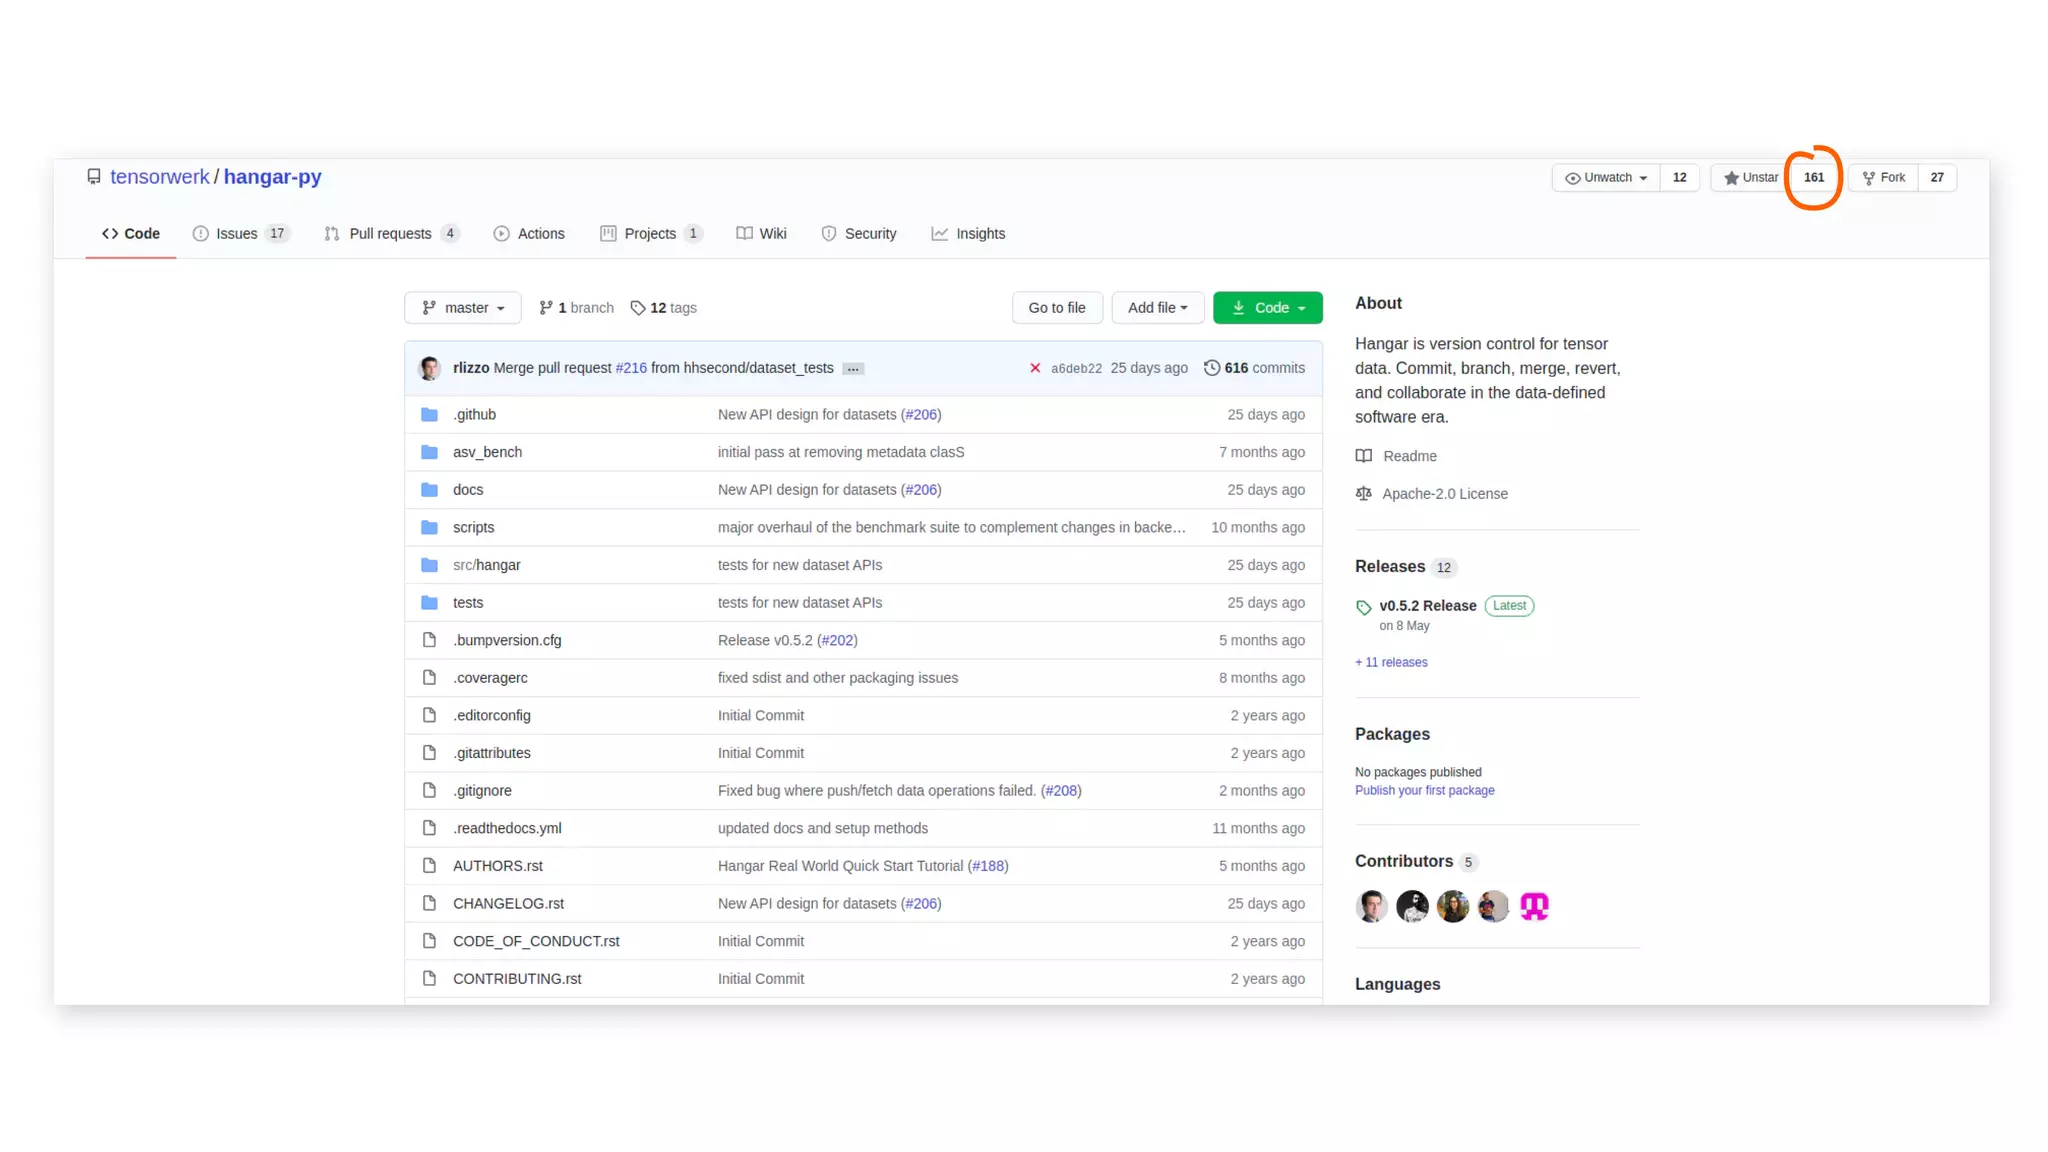Open the + 11 releases link
This screenshot has width=2048, height=1152.
coord(1391,663)
